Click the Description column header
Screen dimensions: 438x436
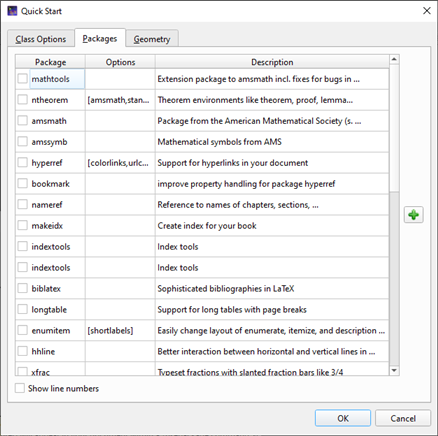tap(272, 62)
